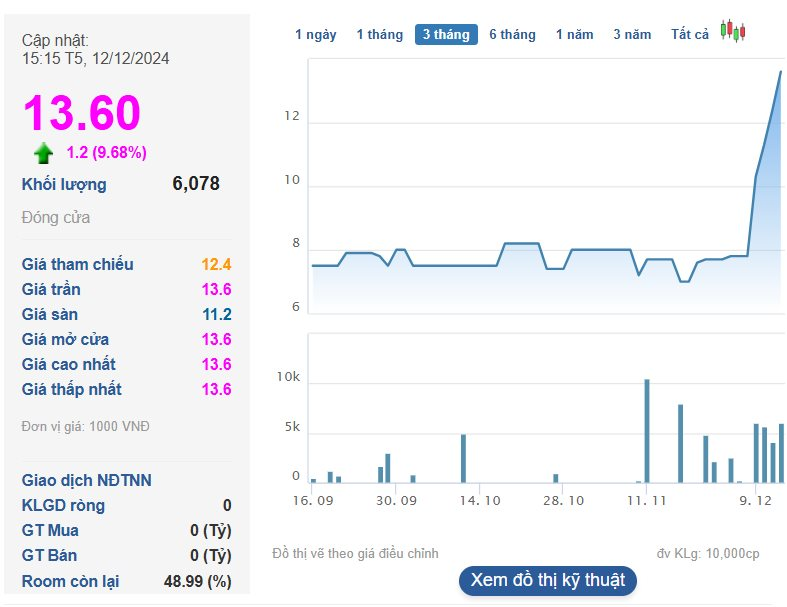The image size is (787, 607).
Task: Click the Giao dịch NĐTNN heading
Action: 87,480
